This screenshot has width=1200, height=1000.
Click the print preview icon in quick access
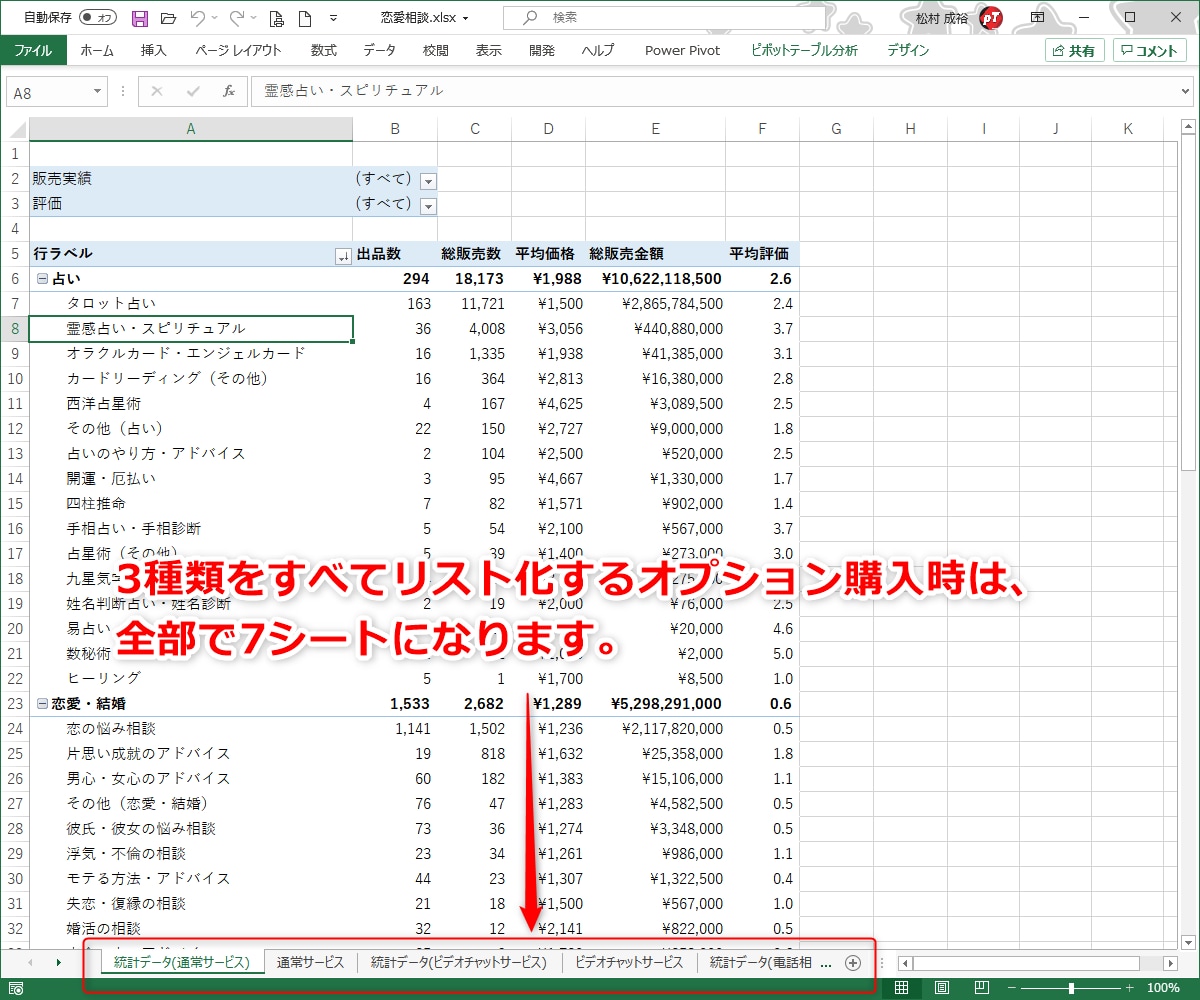(x=277, y=18)
